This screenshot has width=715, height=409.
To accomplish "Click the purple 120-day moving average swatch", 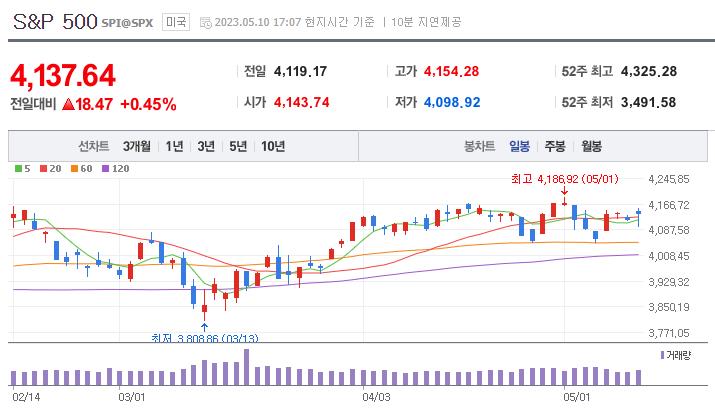I will [105, 169].
